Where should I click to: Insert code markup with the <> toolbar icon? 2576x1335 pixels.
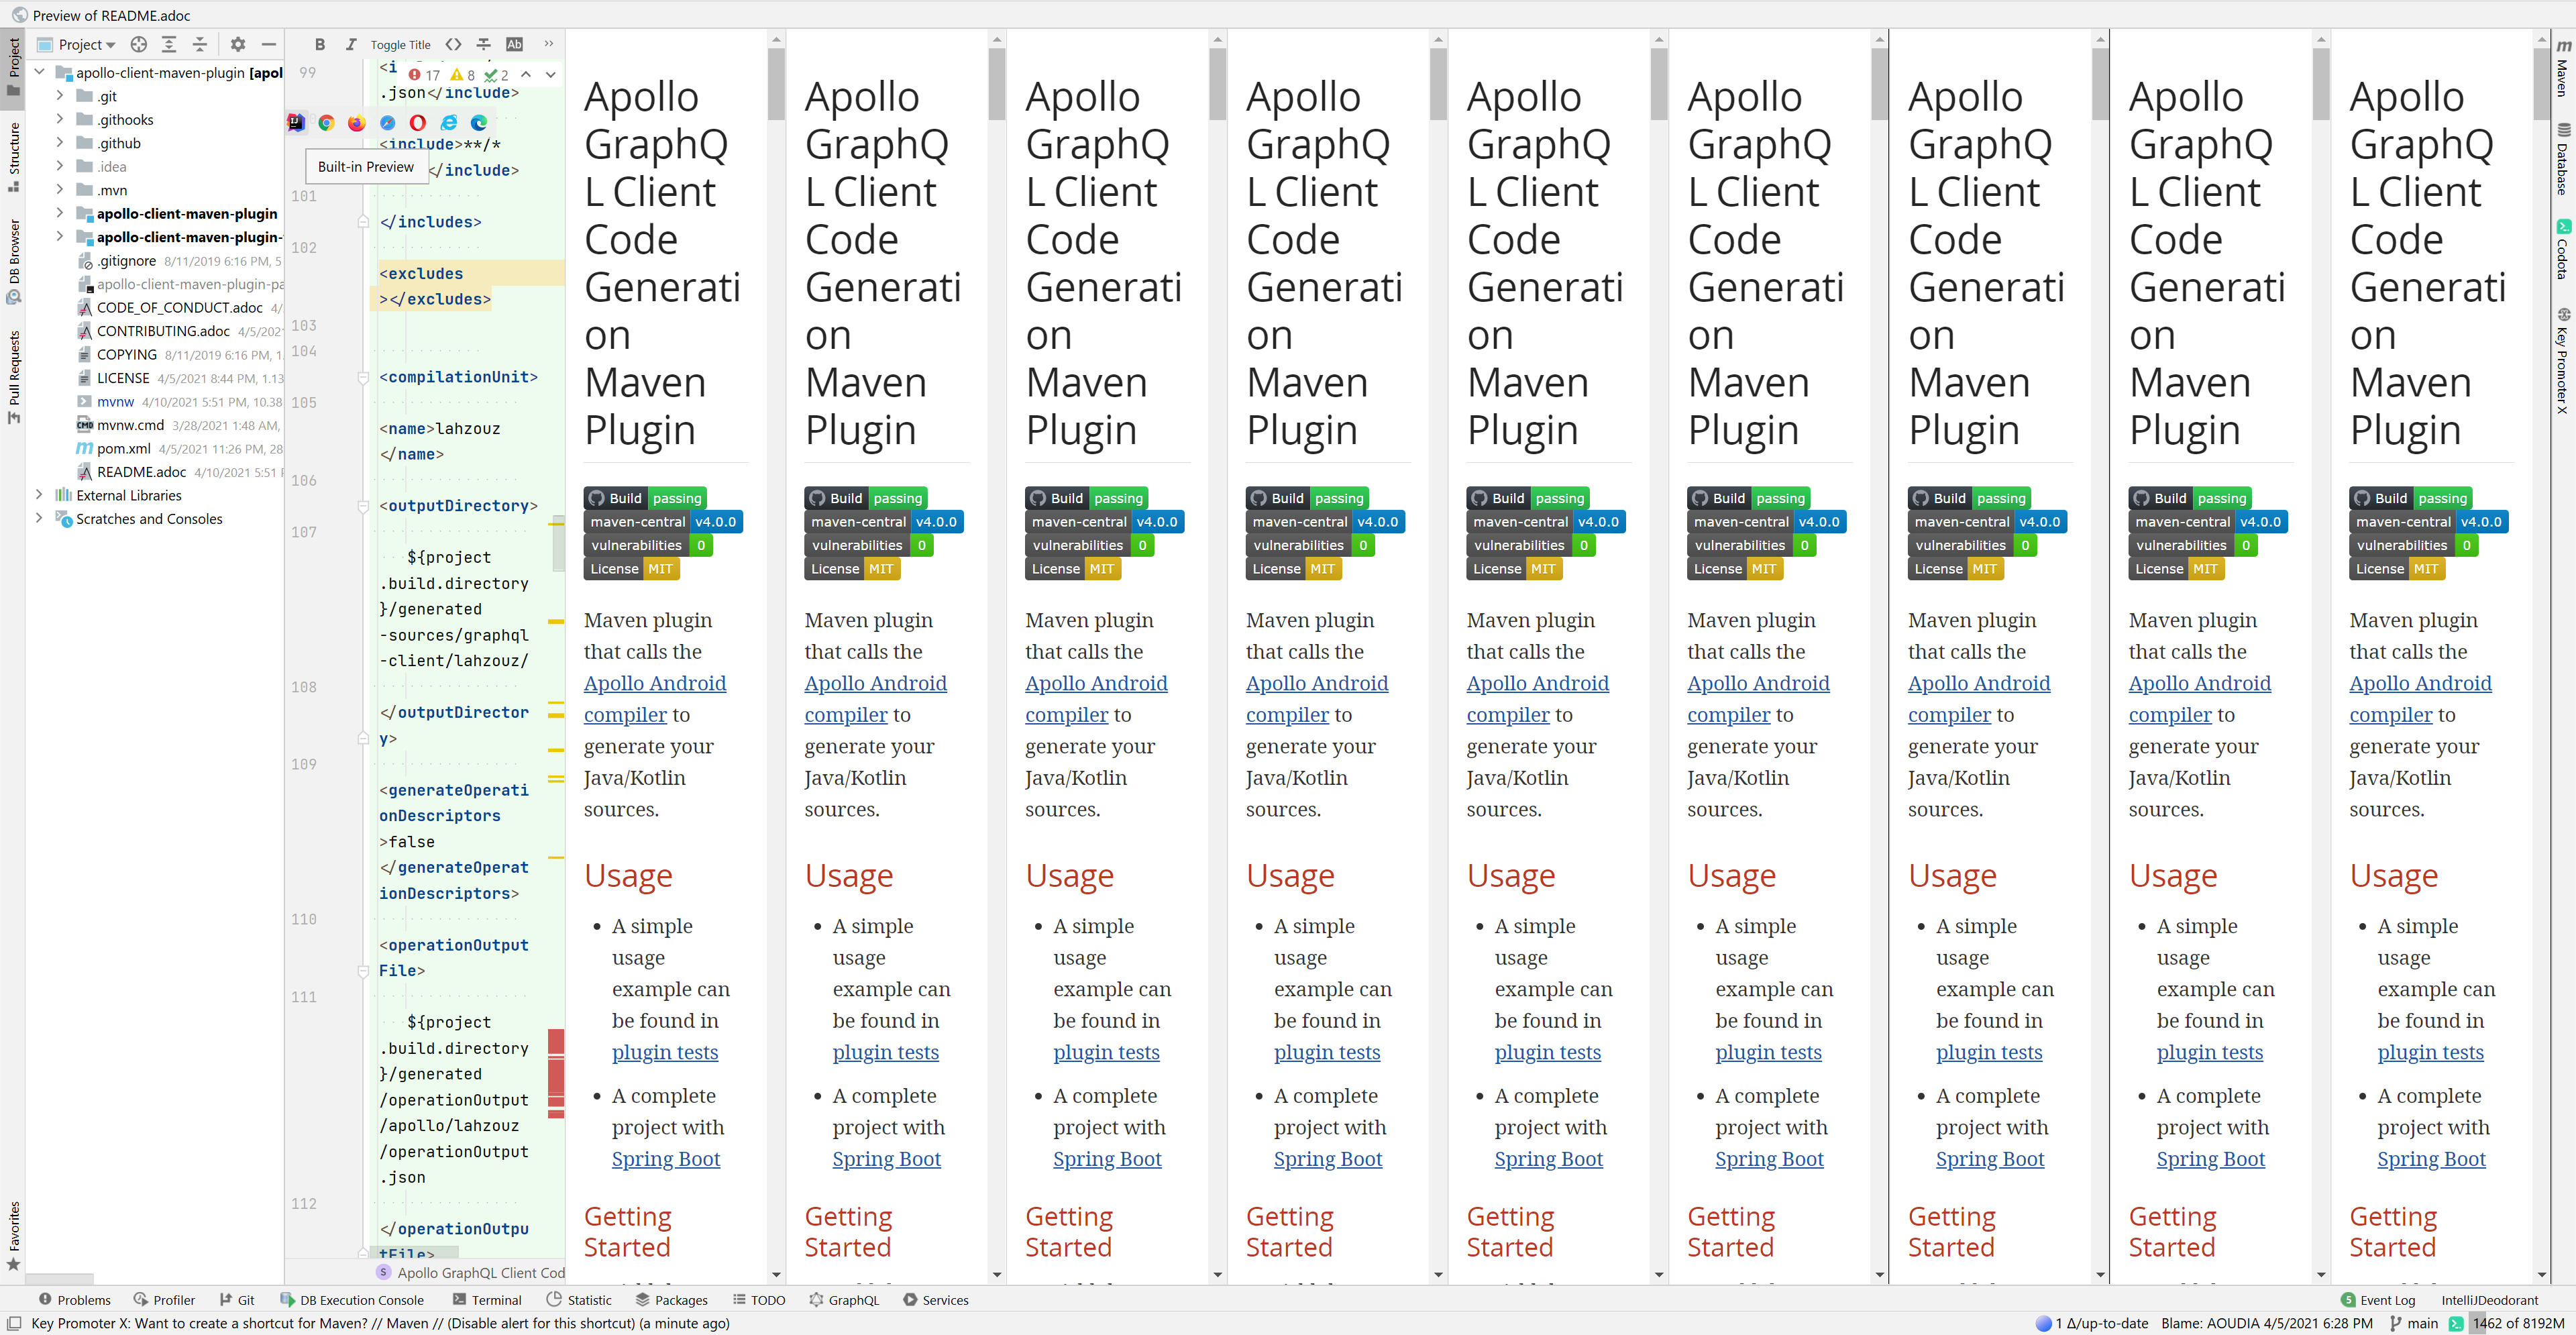pos(453,44)
